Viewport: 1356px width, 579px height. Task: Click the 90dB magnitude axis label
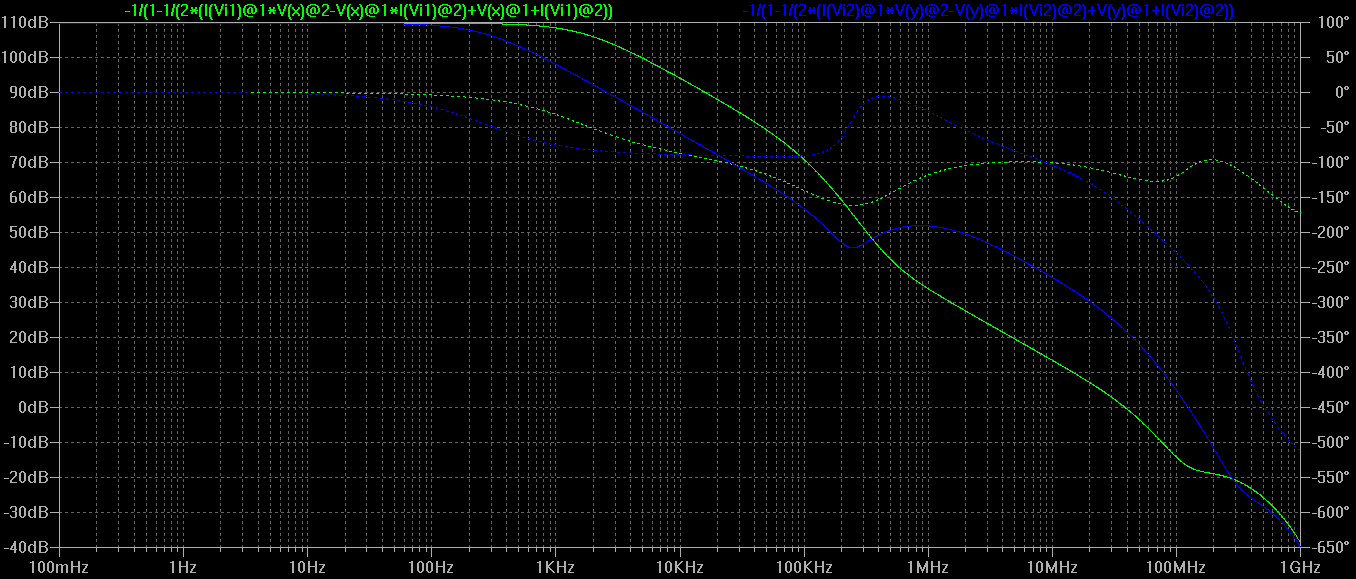point(28,92)
